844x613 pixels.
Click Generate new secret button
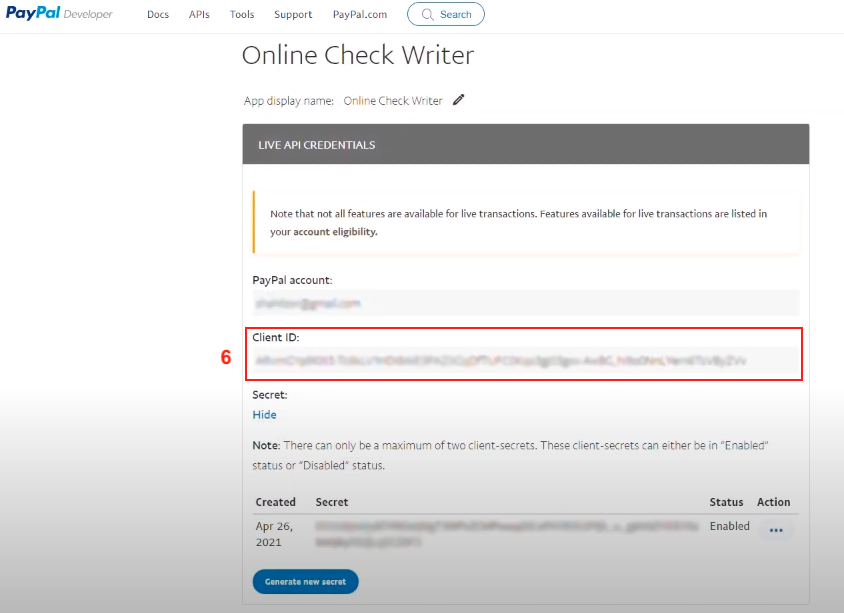click(x=305, y=581)
